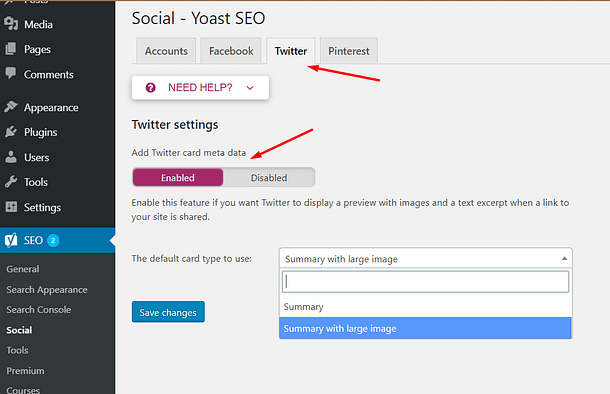Set Twitter card meta data to Disabled
The image size is (610, 394).
(269, 177)
